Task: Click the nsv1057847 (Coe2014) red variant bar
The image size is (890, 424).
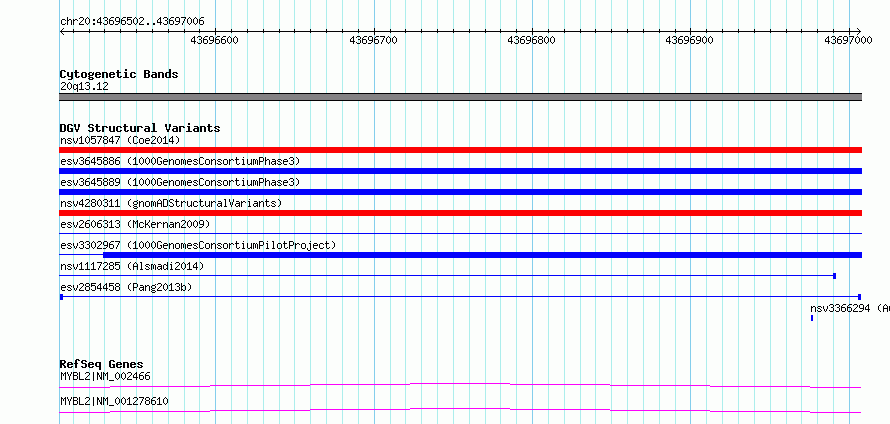Action: (x=460, y=150)
